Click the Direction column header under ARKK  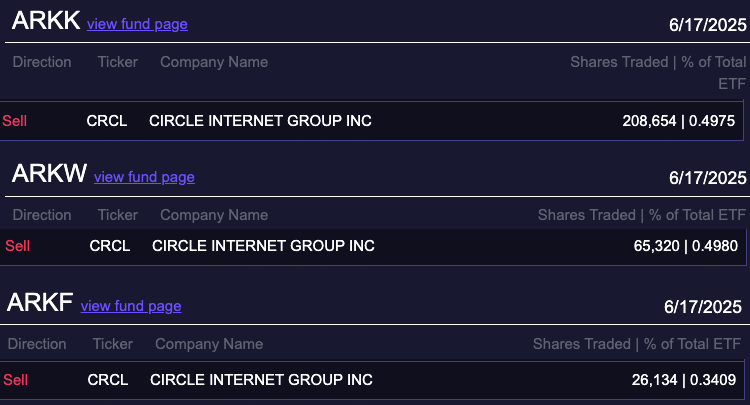point(42,62)
